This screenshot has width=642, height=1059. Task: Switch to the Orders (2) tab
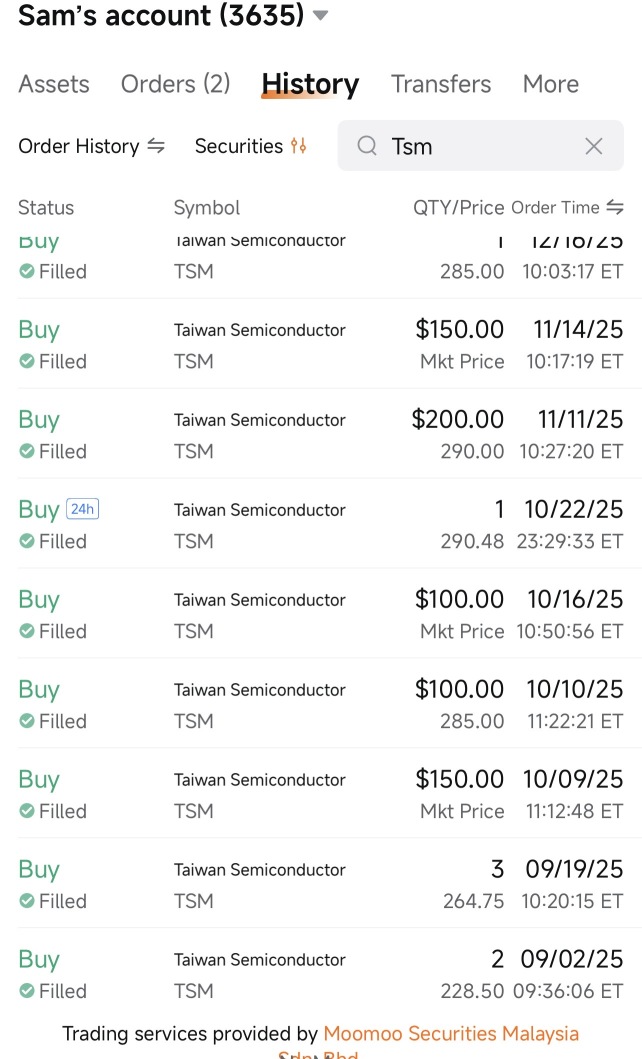point(176,84)
